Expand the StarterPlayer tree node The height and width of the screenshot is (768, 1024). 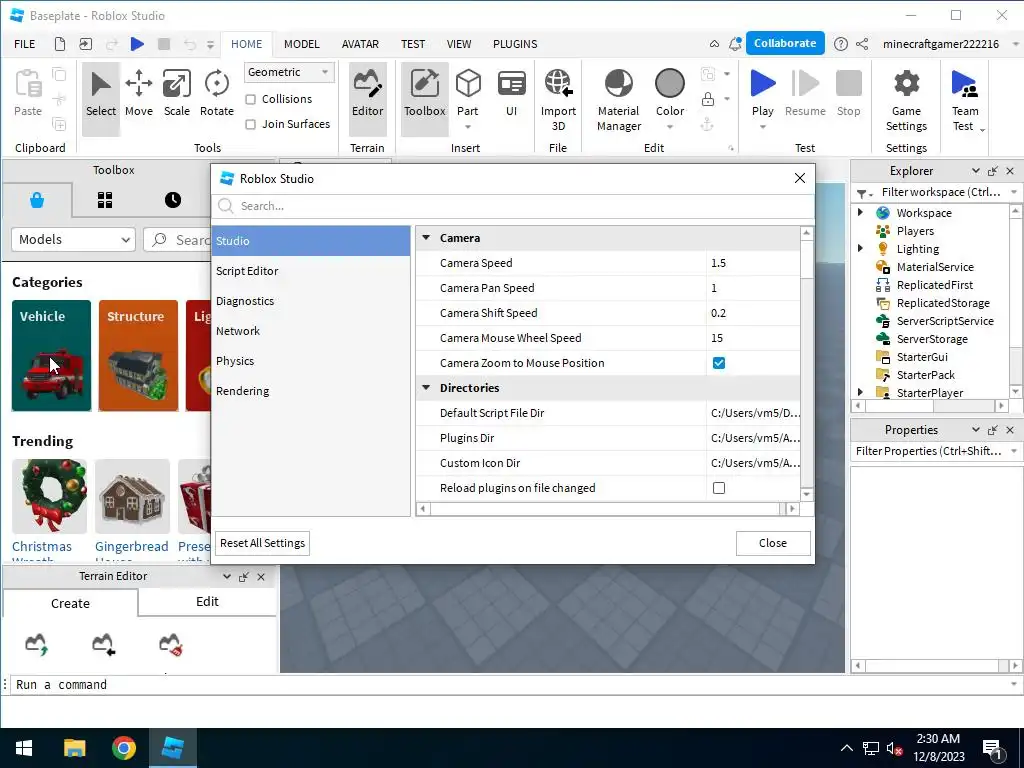click(860, 392)
